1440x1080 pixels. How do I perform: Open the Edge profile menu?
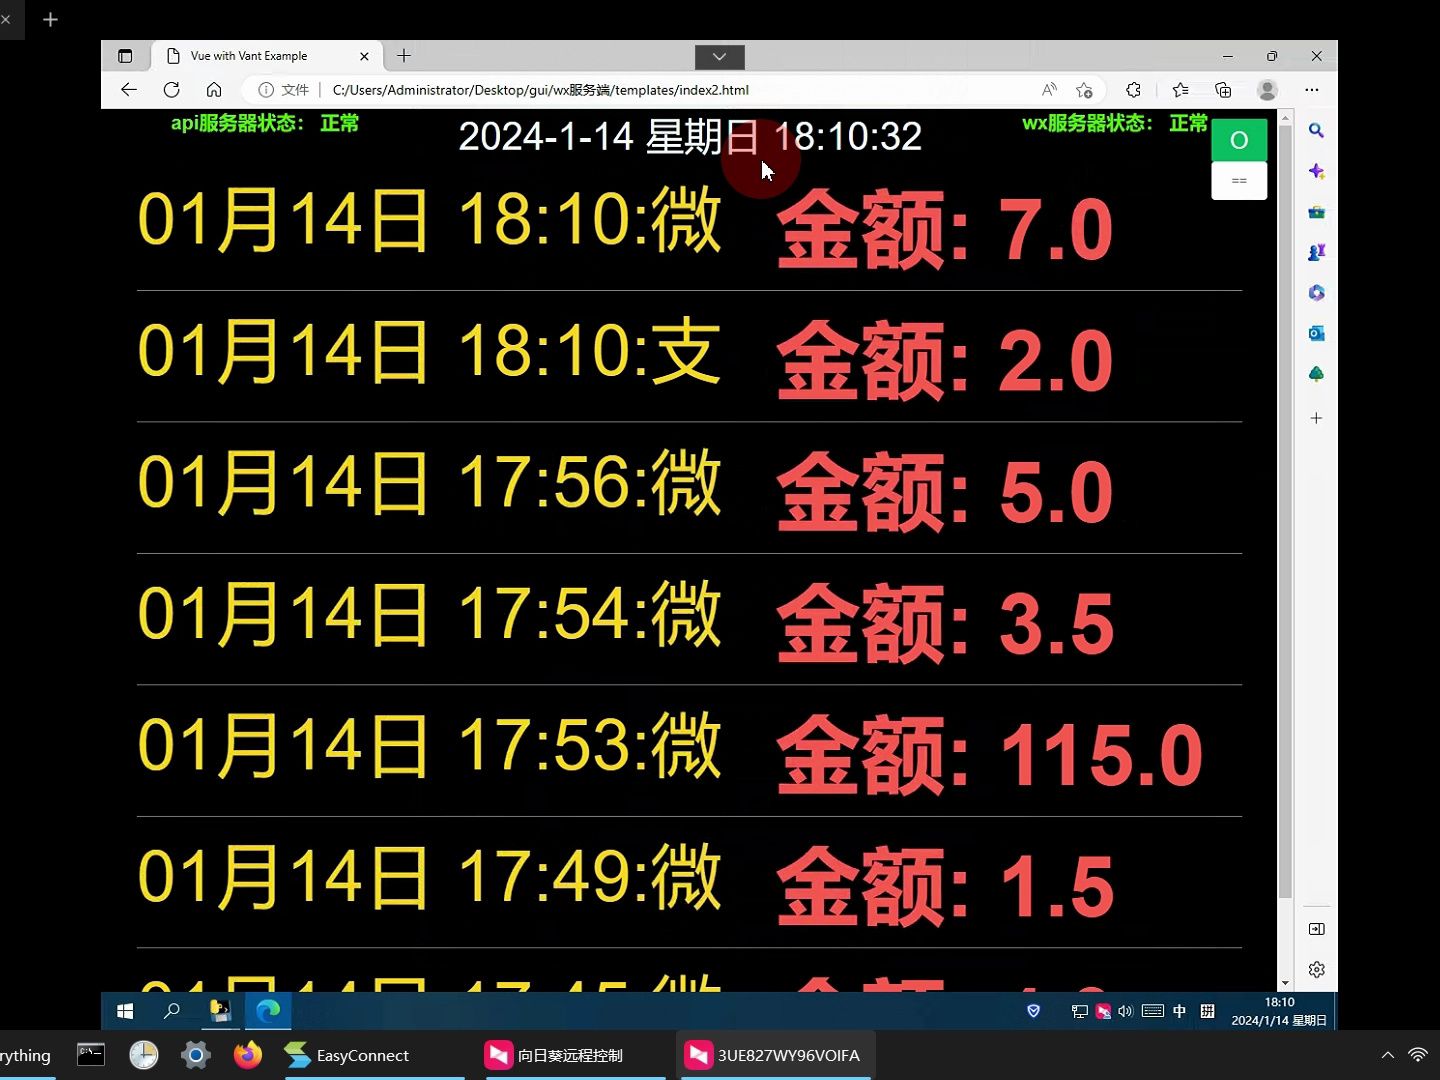pyautogui.click(x=1267, y=90)
